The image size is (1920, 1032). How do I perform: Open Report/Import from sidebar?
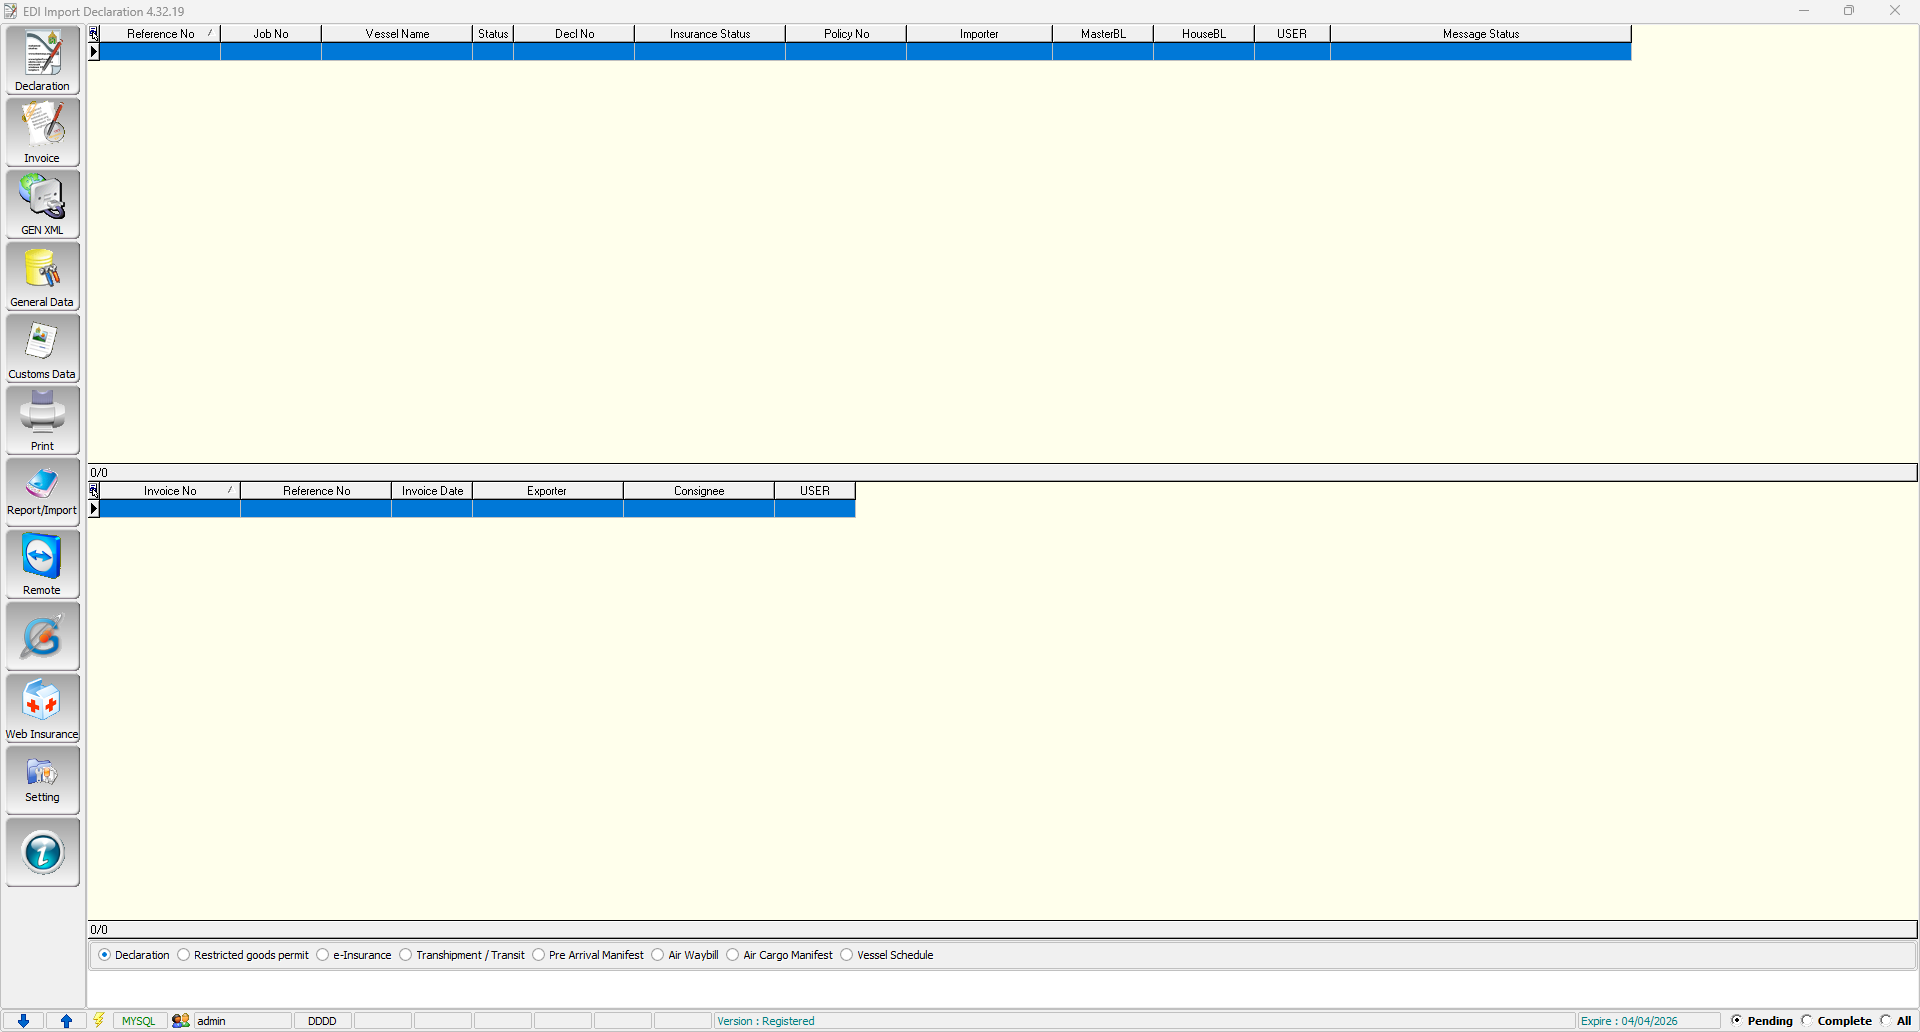click(x=42, y=492)
